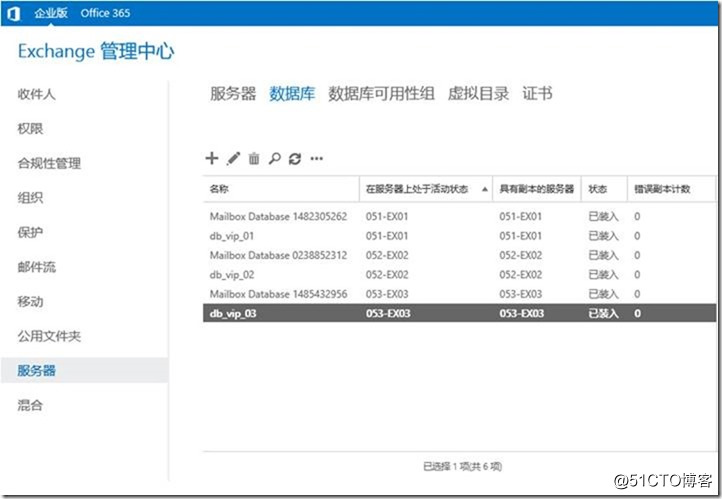Open the 数据库可用性组 tab

381,93
